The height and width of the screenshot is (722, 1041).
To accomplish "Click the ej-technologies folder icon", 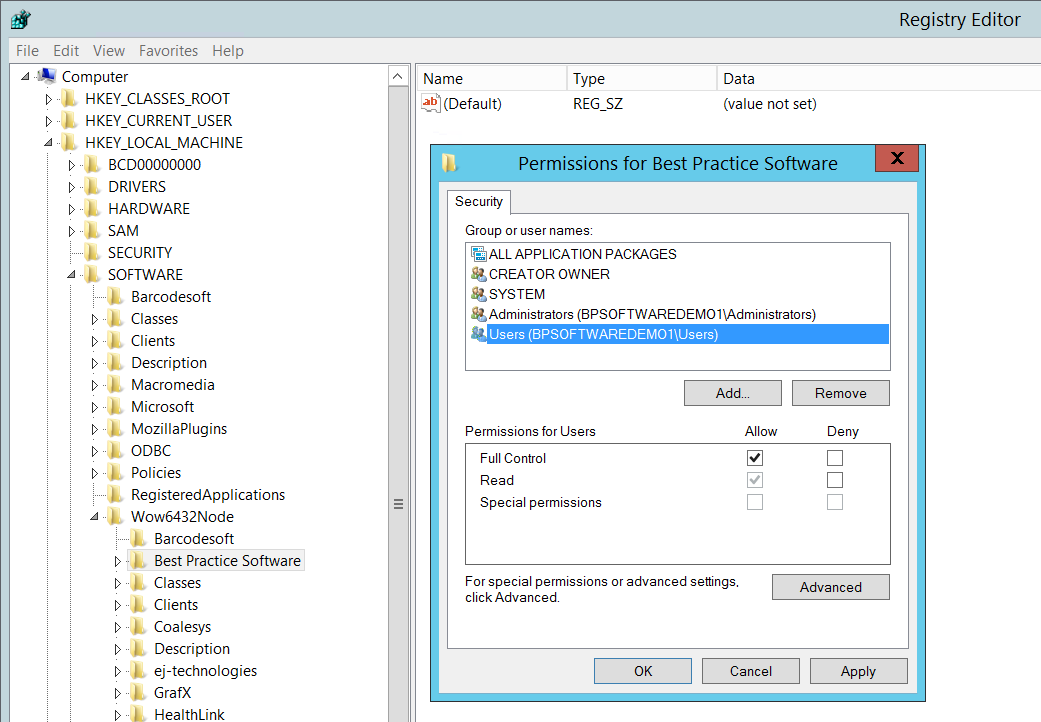I will [138, 670].
